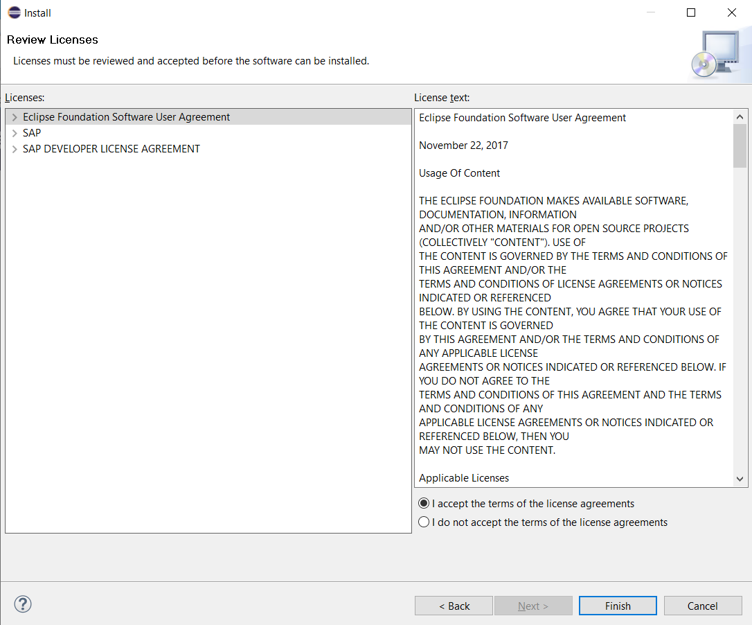Click license text scrollbar down arrow
Screen dimensions: 752x625
click(x=740, y=479)
